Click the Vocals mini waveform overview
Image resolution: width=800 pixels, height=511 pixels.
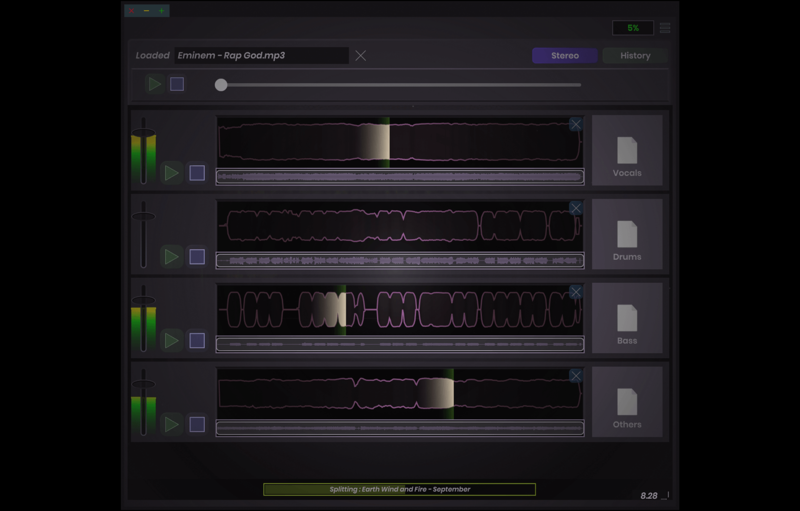point(400,176)
